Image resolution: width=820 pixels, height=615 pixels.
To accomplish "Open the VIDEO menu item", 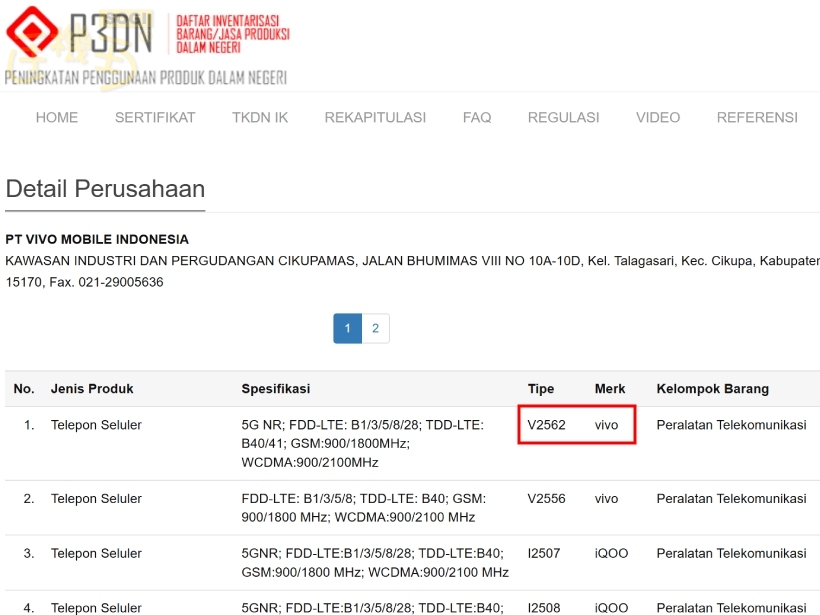I will pyautogui.click(x=658, y=117).
